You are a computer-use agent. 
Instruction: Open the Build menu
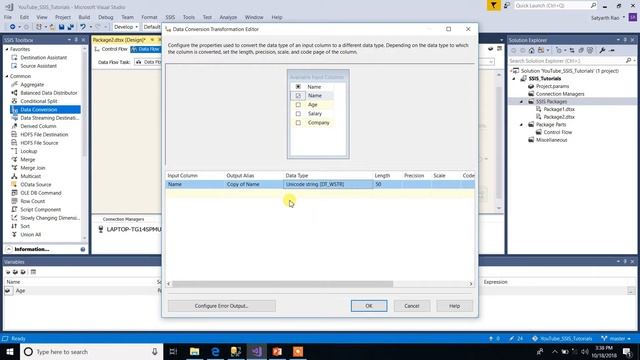(84, 17)
